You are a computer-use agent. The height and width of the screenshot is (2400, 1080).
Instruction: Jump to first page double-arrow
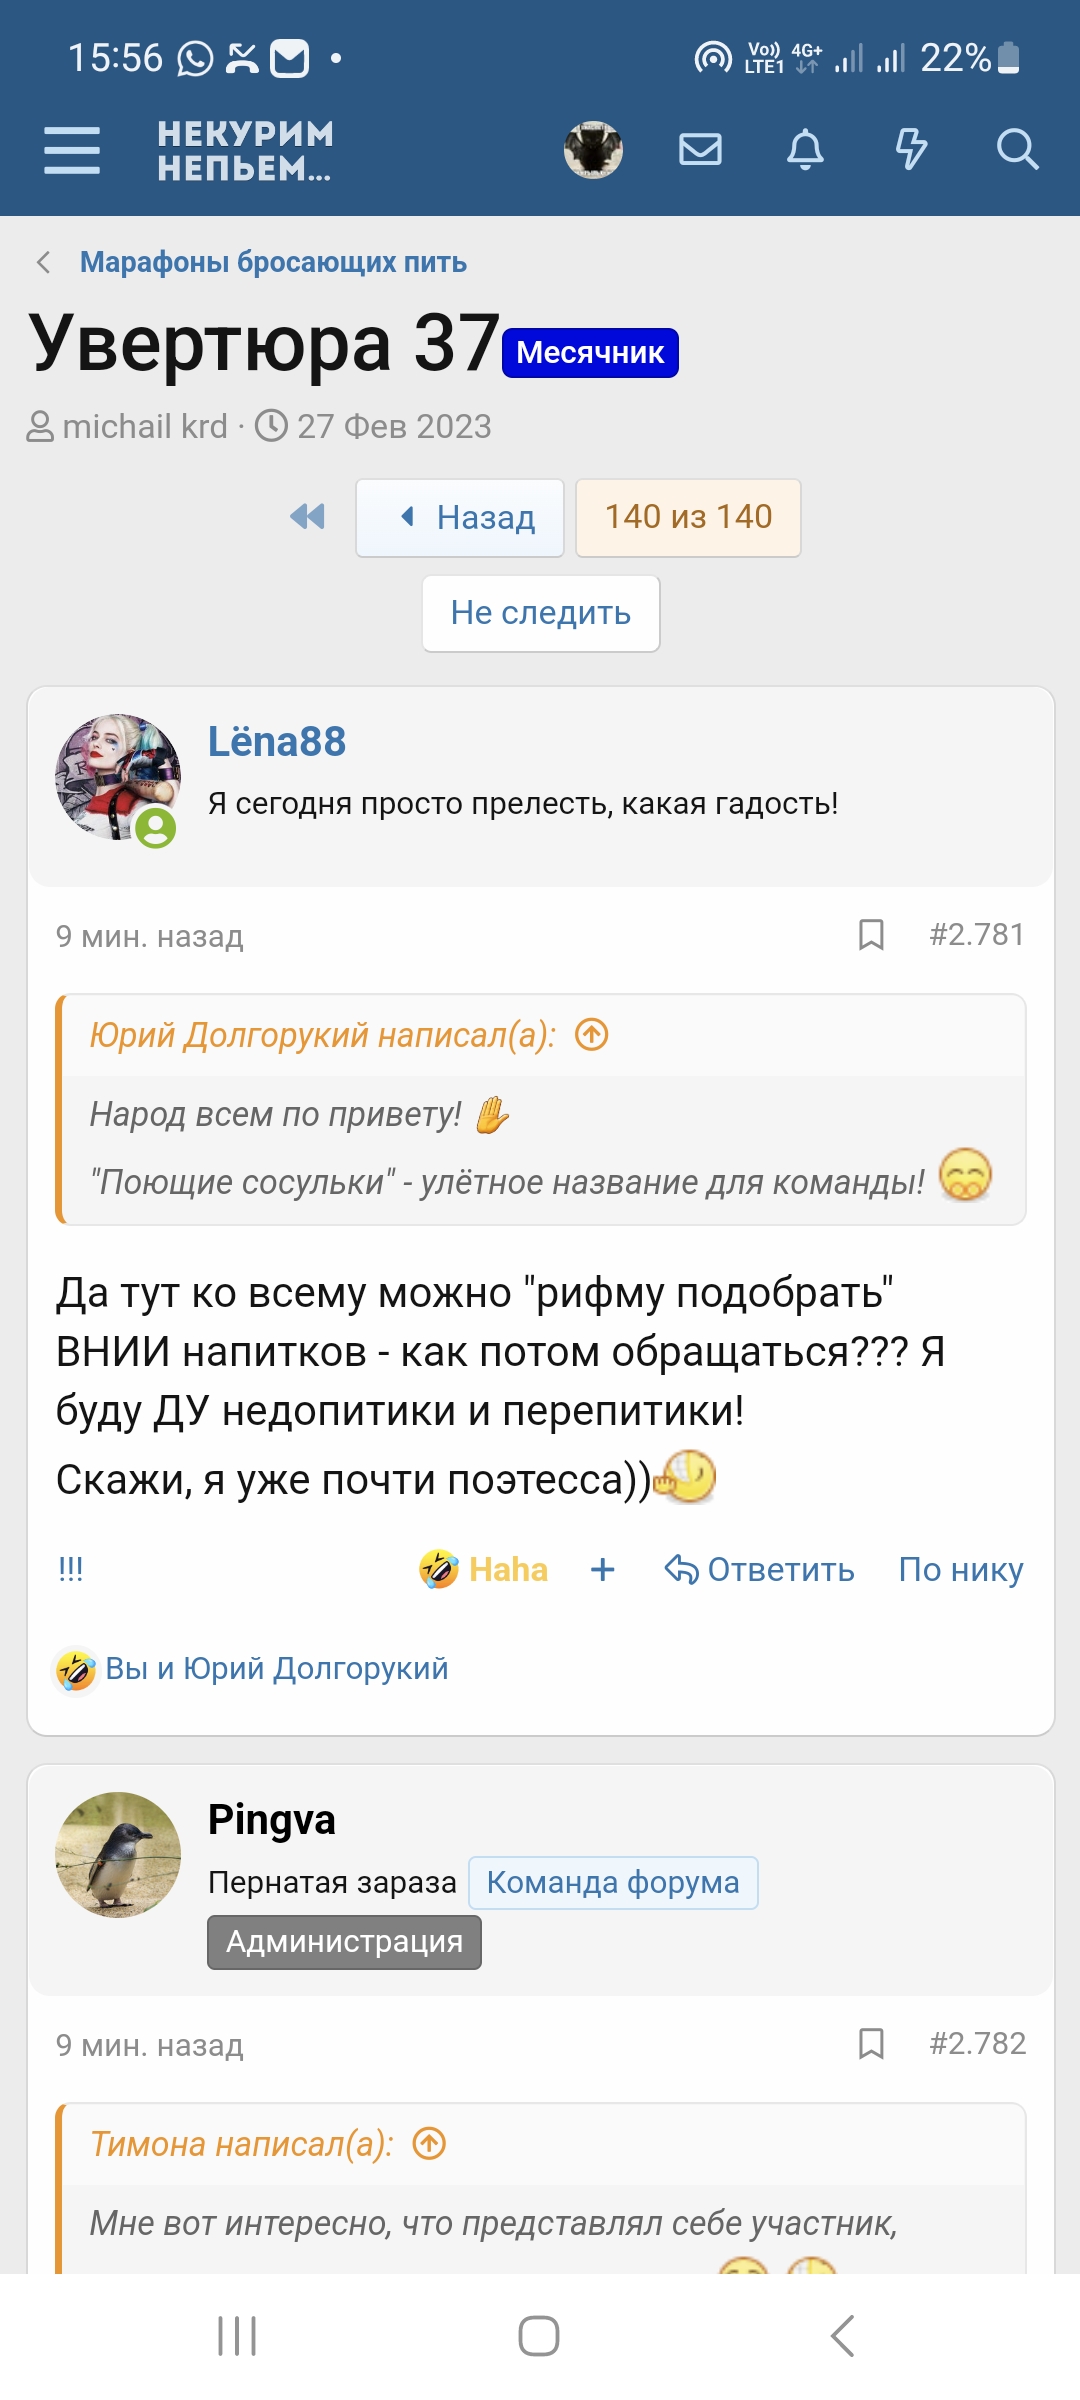(x=308, y=517)
